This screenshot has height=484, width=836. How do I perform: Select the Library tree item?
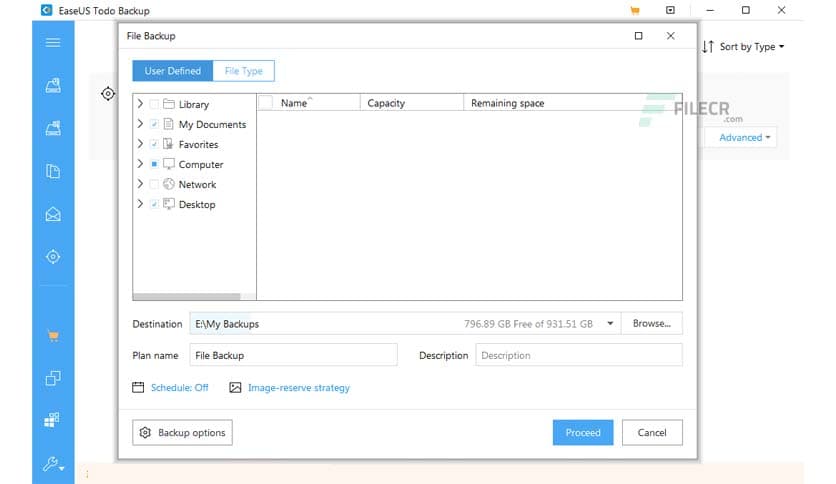point(194,104)
